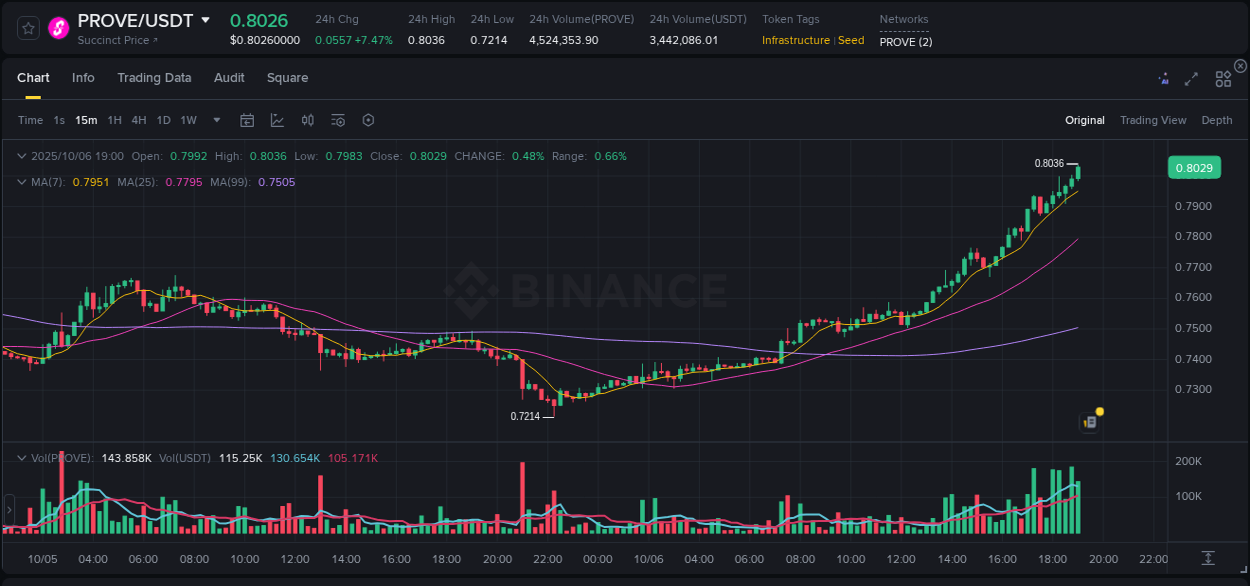The image size is (1250, 586).
Task: Switch to the Trading Data tab
Action: point(154,77)
